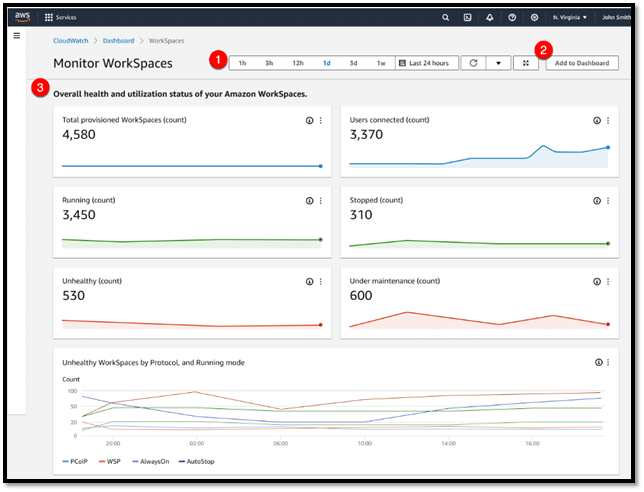Toggle the AutoStop legend entry
Image resolution: width=644 pixels, height=492 pixels.
tap(196, 462)
